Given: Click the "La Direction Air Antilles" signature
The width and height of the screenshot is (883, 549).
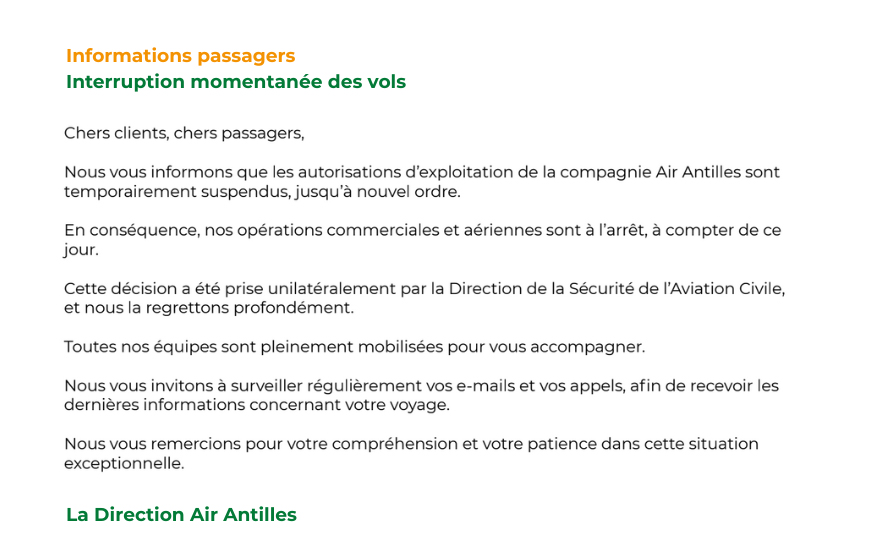Looking at the screenshot, I should 181,515.
